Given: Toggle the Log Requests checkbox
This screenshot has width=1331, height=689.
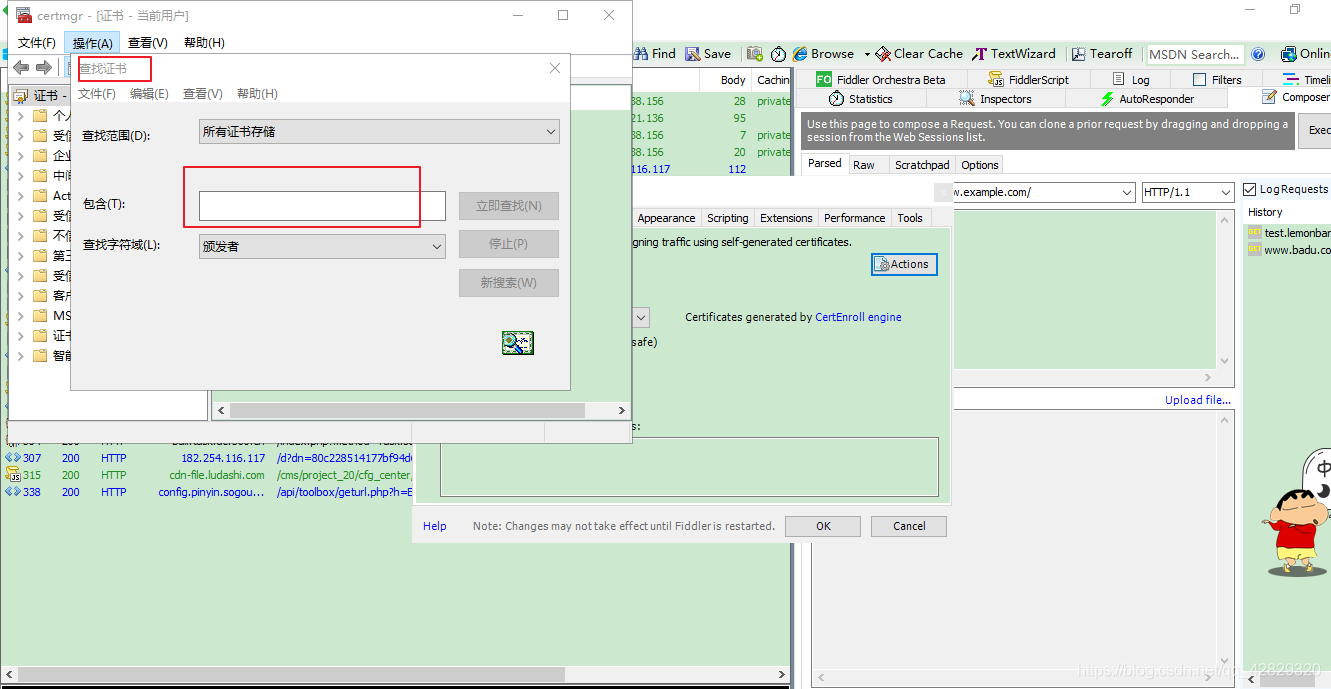Looking at the screenshot, I should [1250, 189].
